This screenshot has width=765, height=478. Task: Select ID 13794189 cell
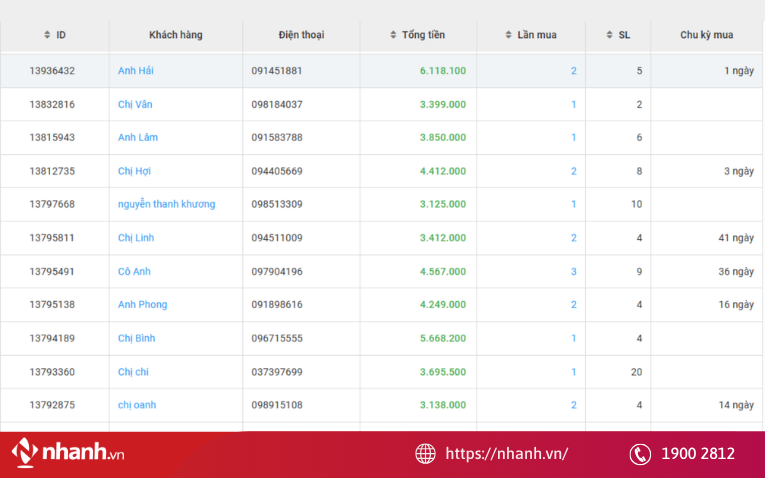[52, 339]
